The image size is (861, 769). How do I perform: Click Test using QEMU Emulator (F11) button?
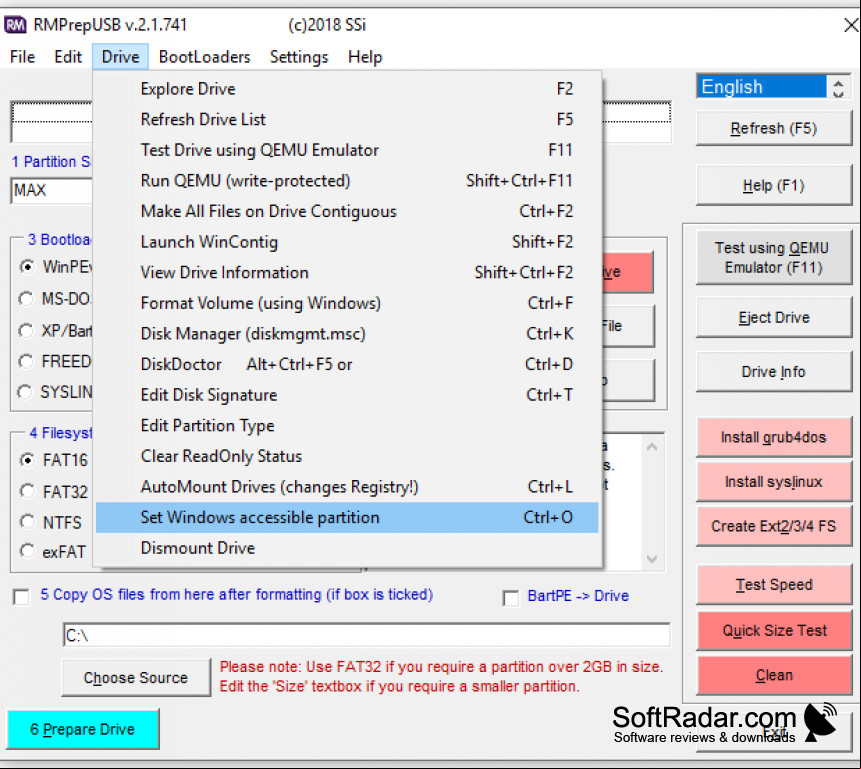coord(774,258)
